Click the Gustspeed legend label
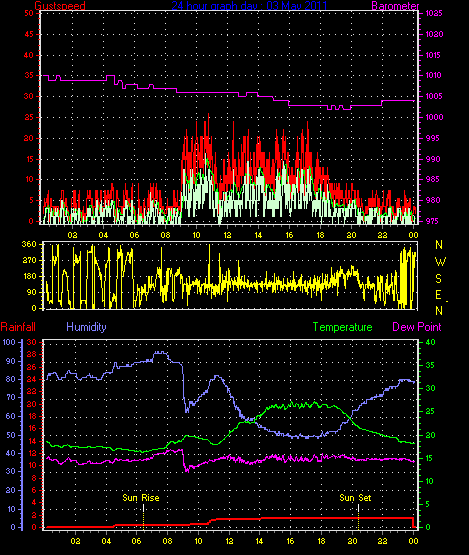469x555 pixels. tap(60, 6)
